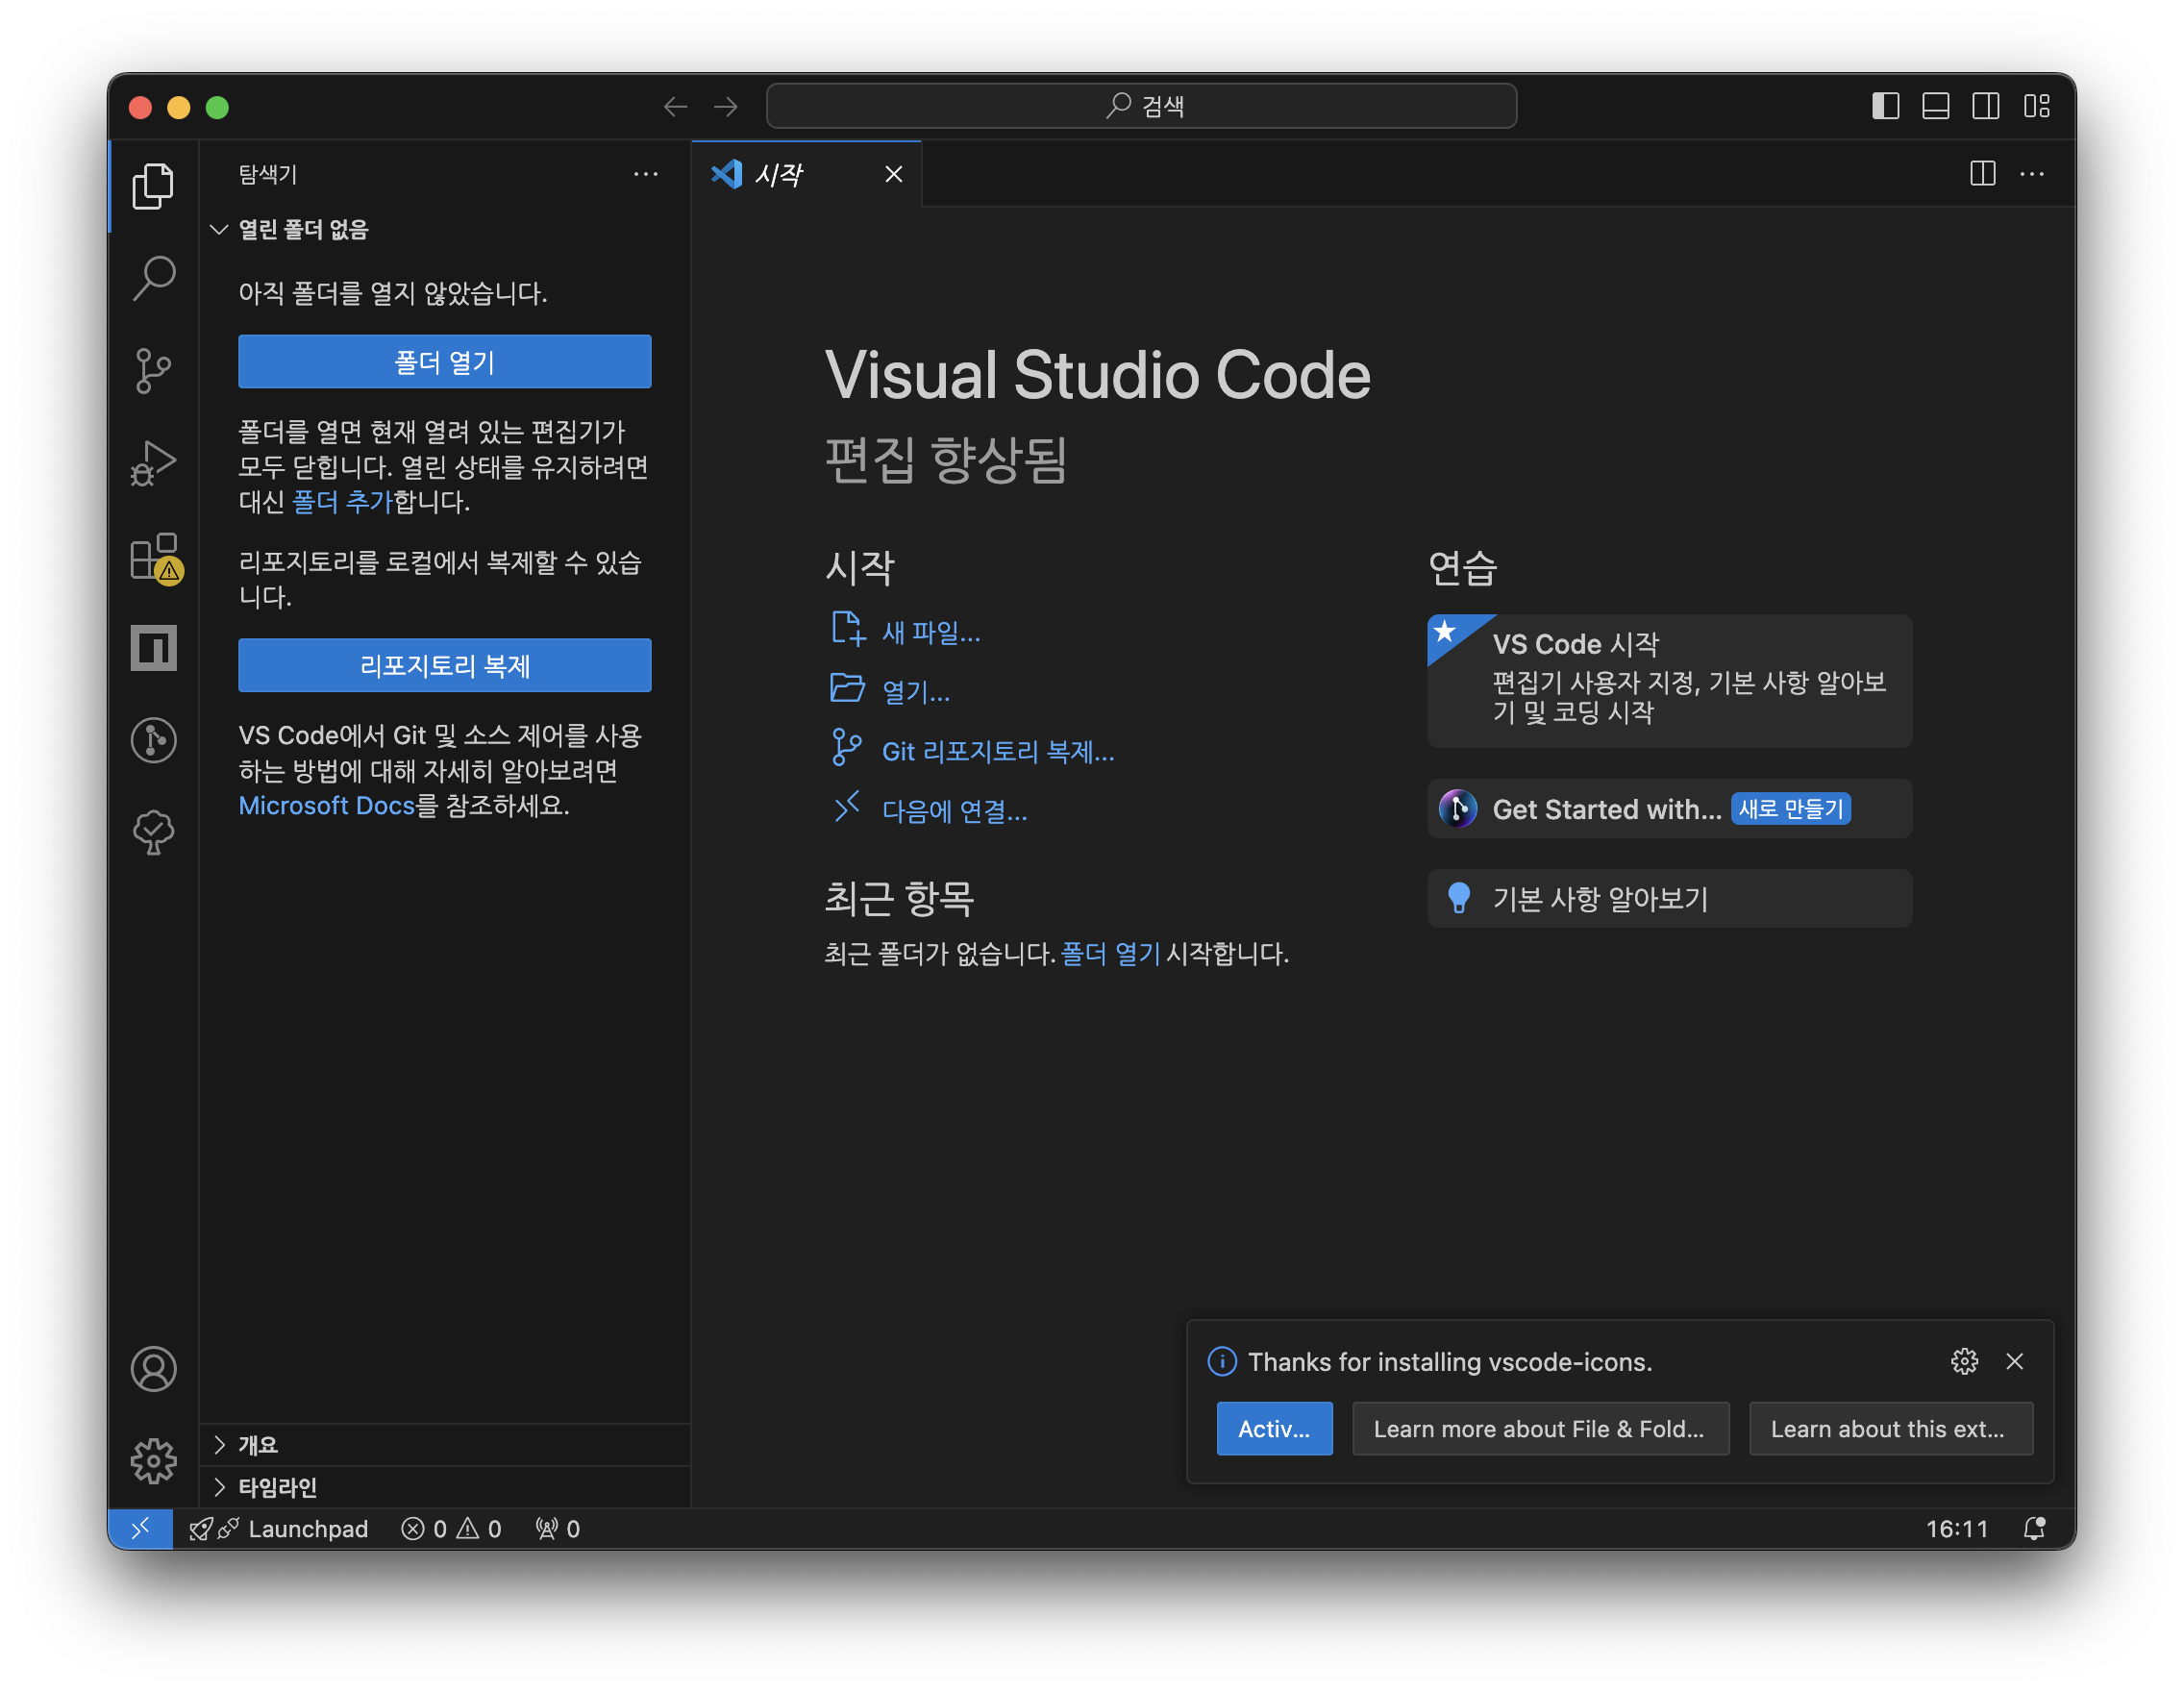Select the '시작' welcome tab
This screenshot has height=1692, width=2184.
click(x=779, y=175)
